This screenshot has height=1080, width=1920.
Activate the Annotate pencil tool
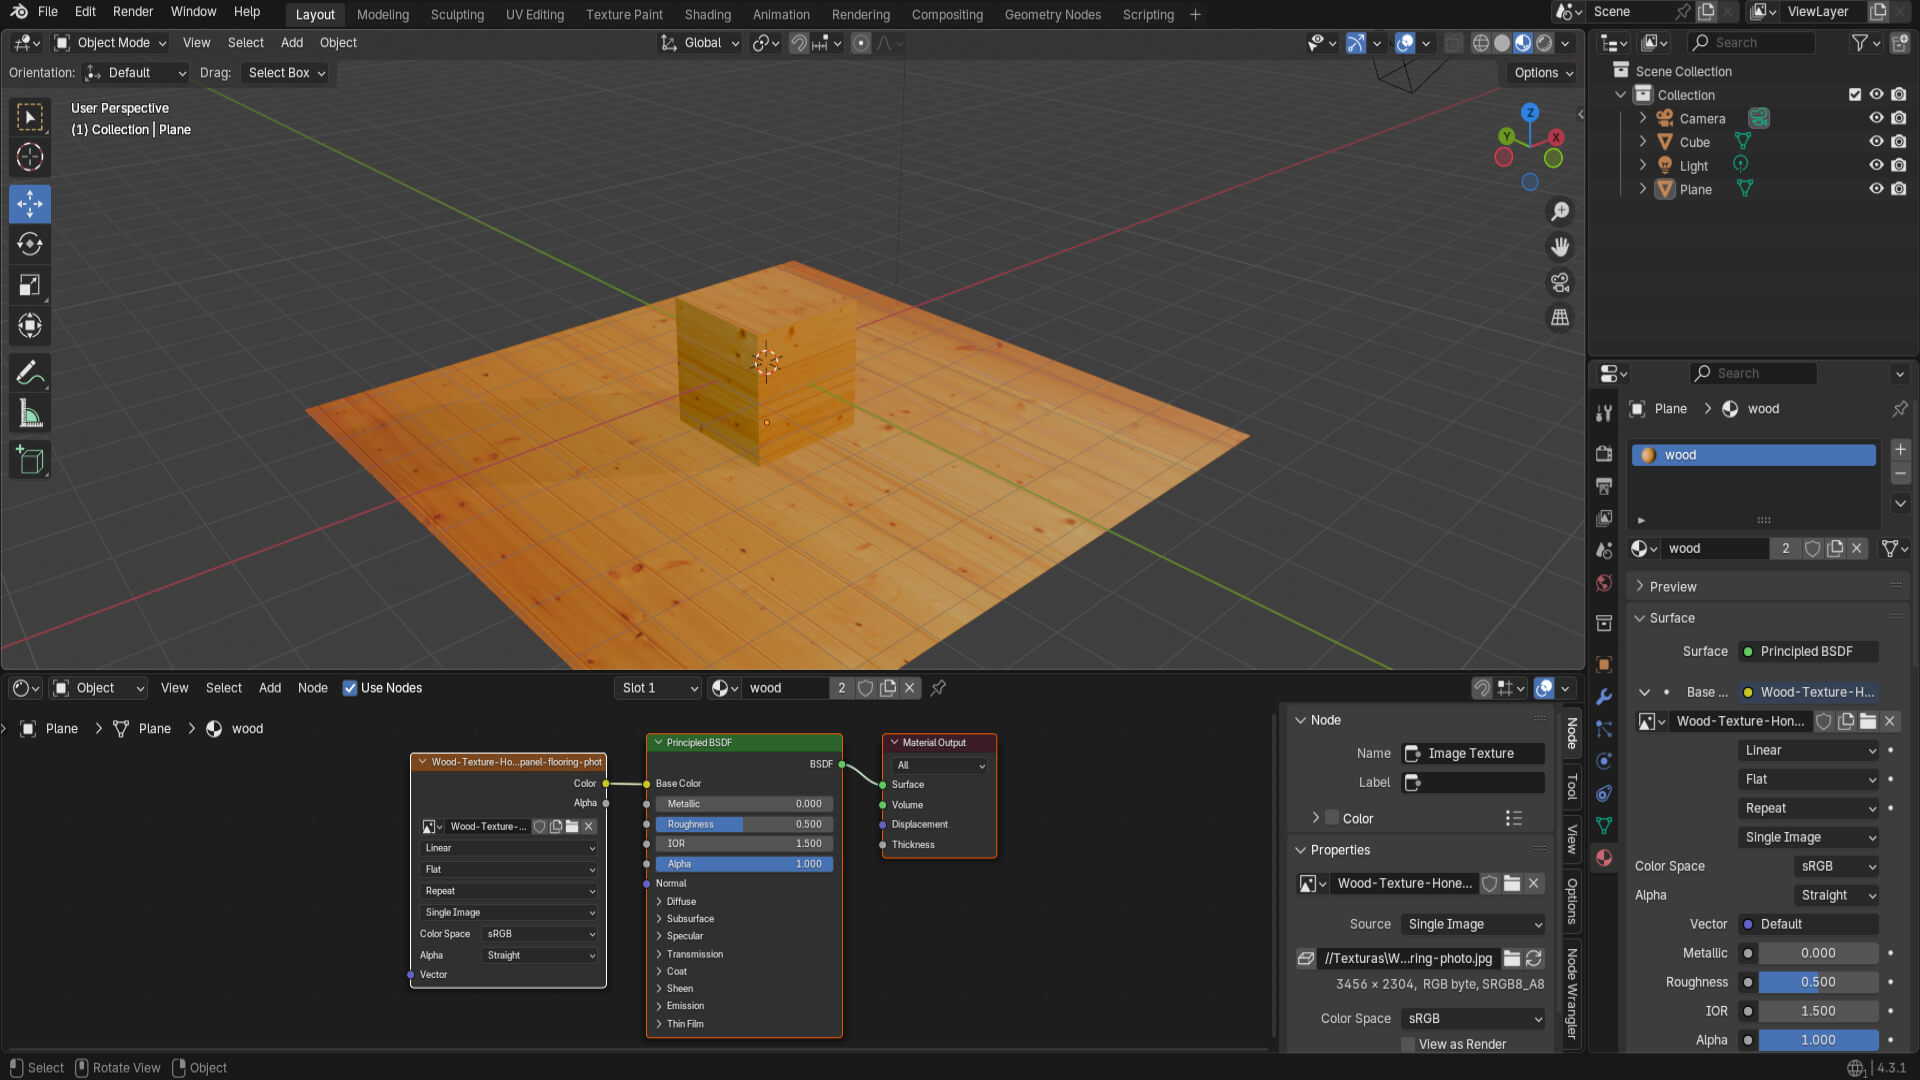[30, 373]
